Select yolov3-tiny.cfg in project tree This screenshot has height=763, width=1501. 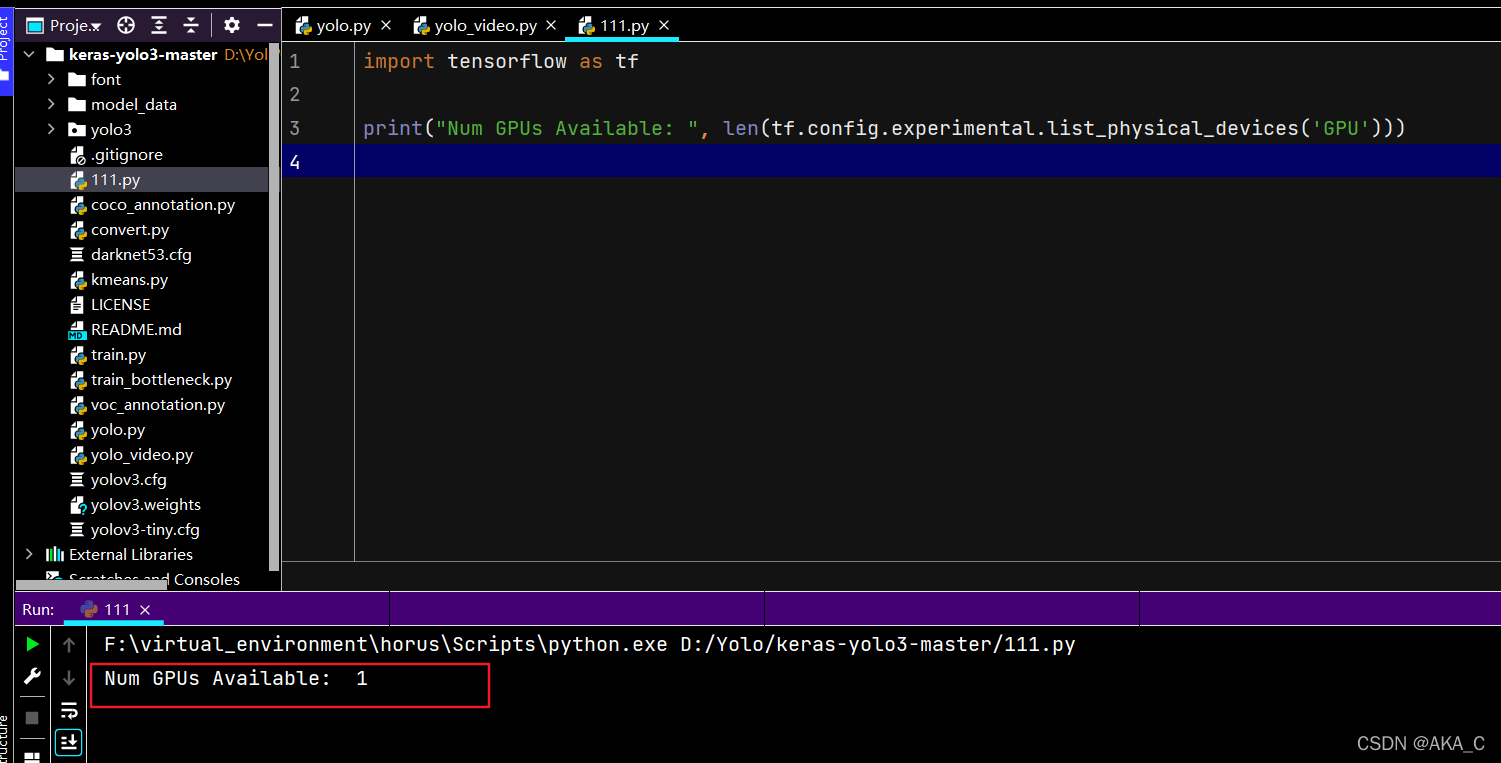coord(145,529)
